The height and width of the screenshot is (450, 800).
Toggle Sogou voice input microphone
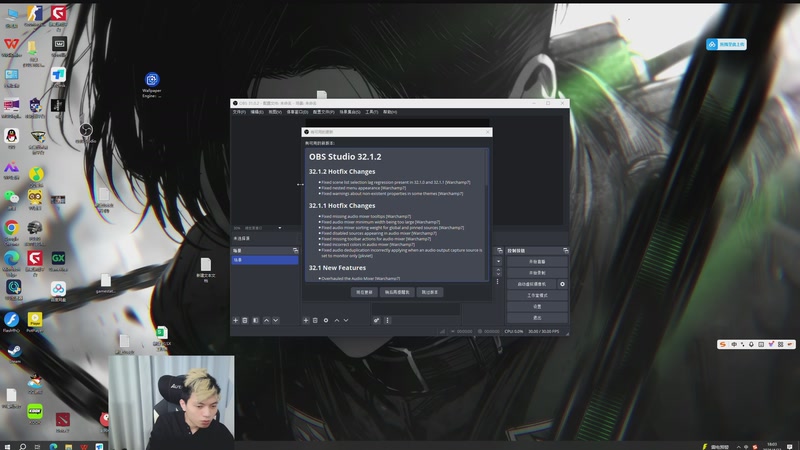(x=751, y=344)
